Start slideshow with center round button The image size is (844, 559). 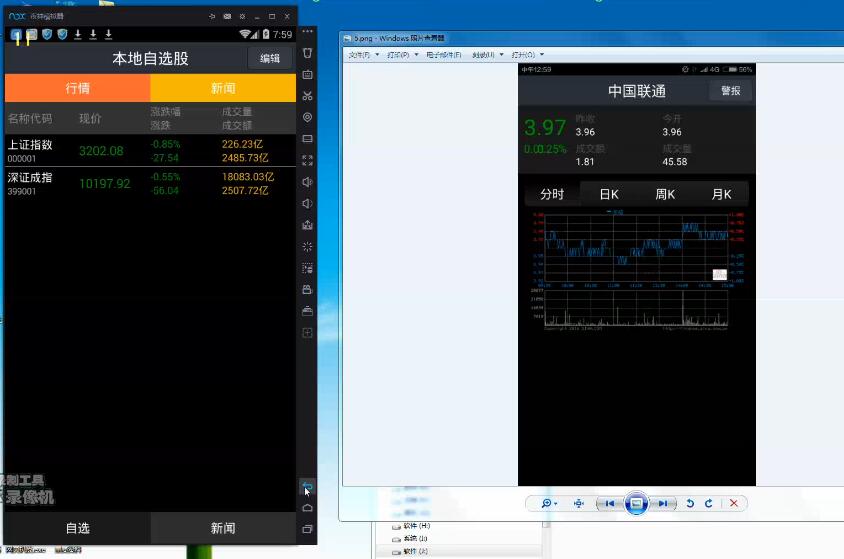coord(636,503)
